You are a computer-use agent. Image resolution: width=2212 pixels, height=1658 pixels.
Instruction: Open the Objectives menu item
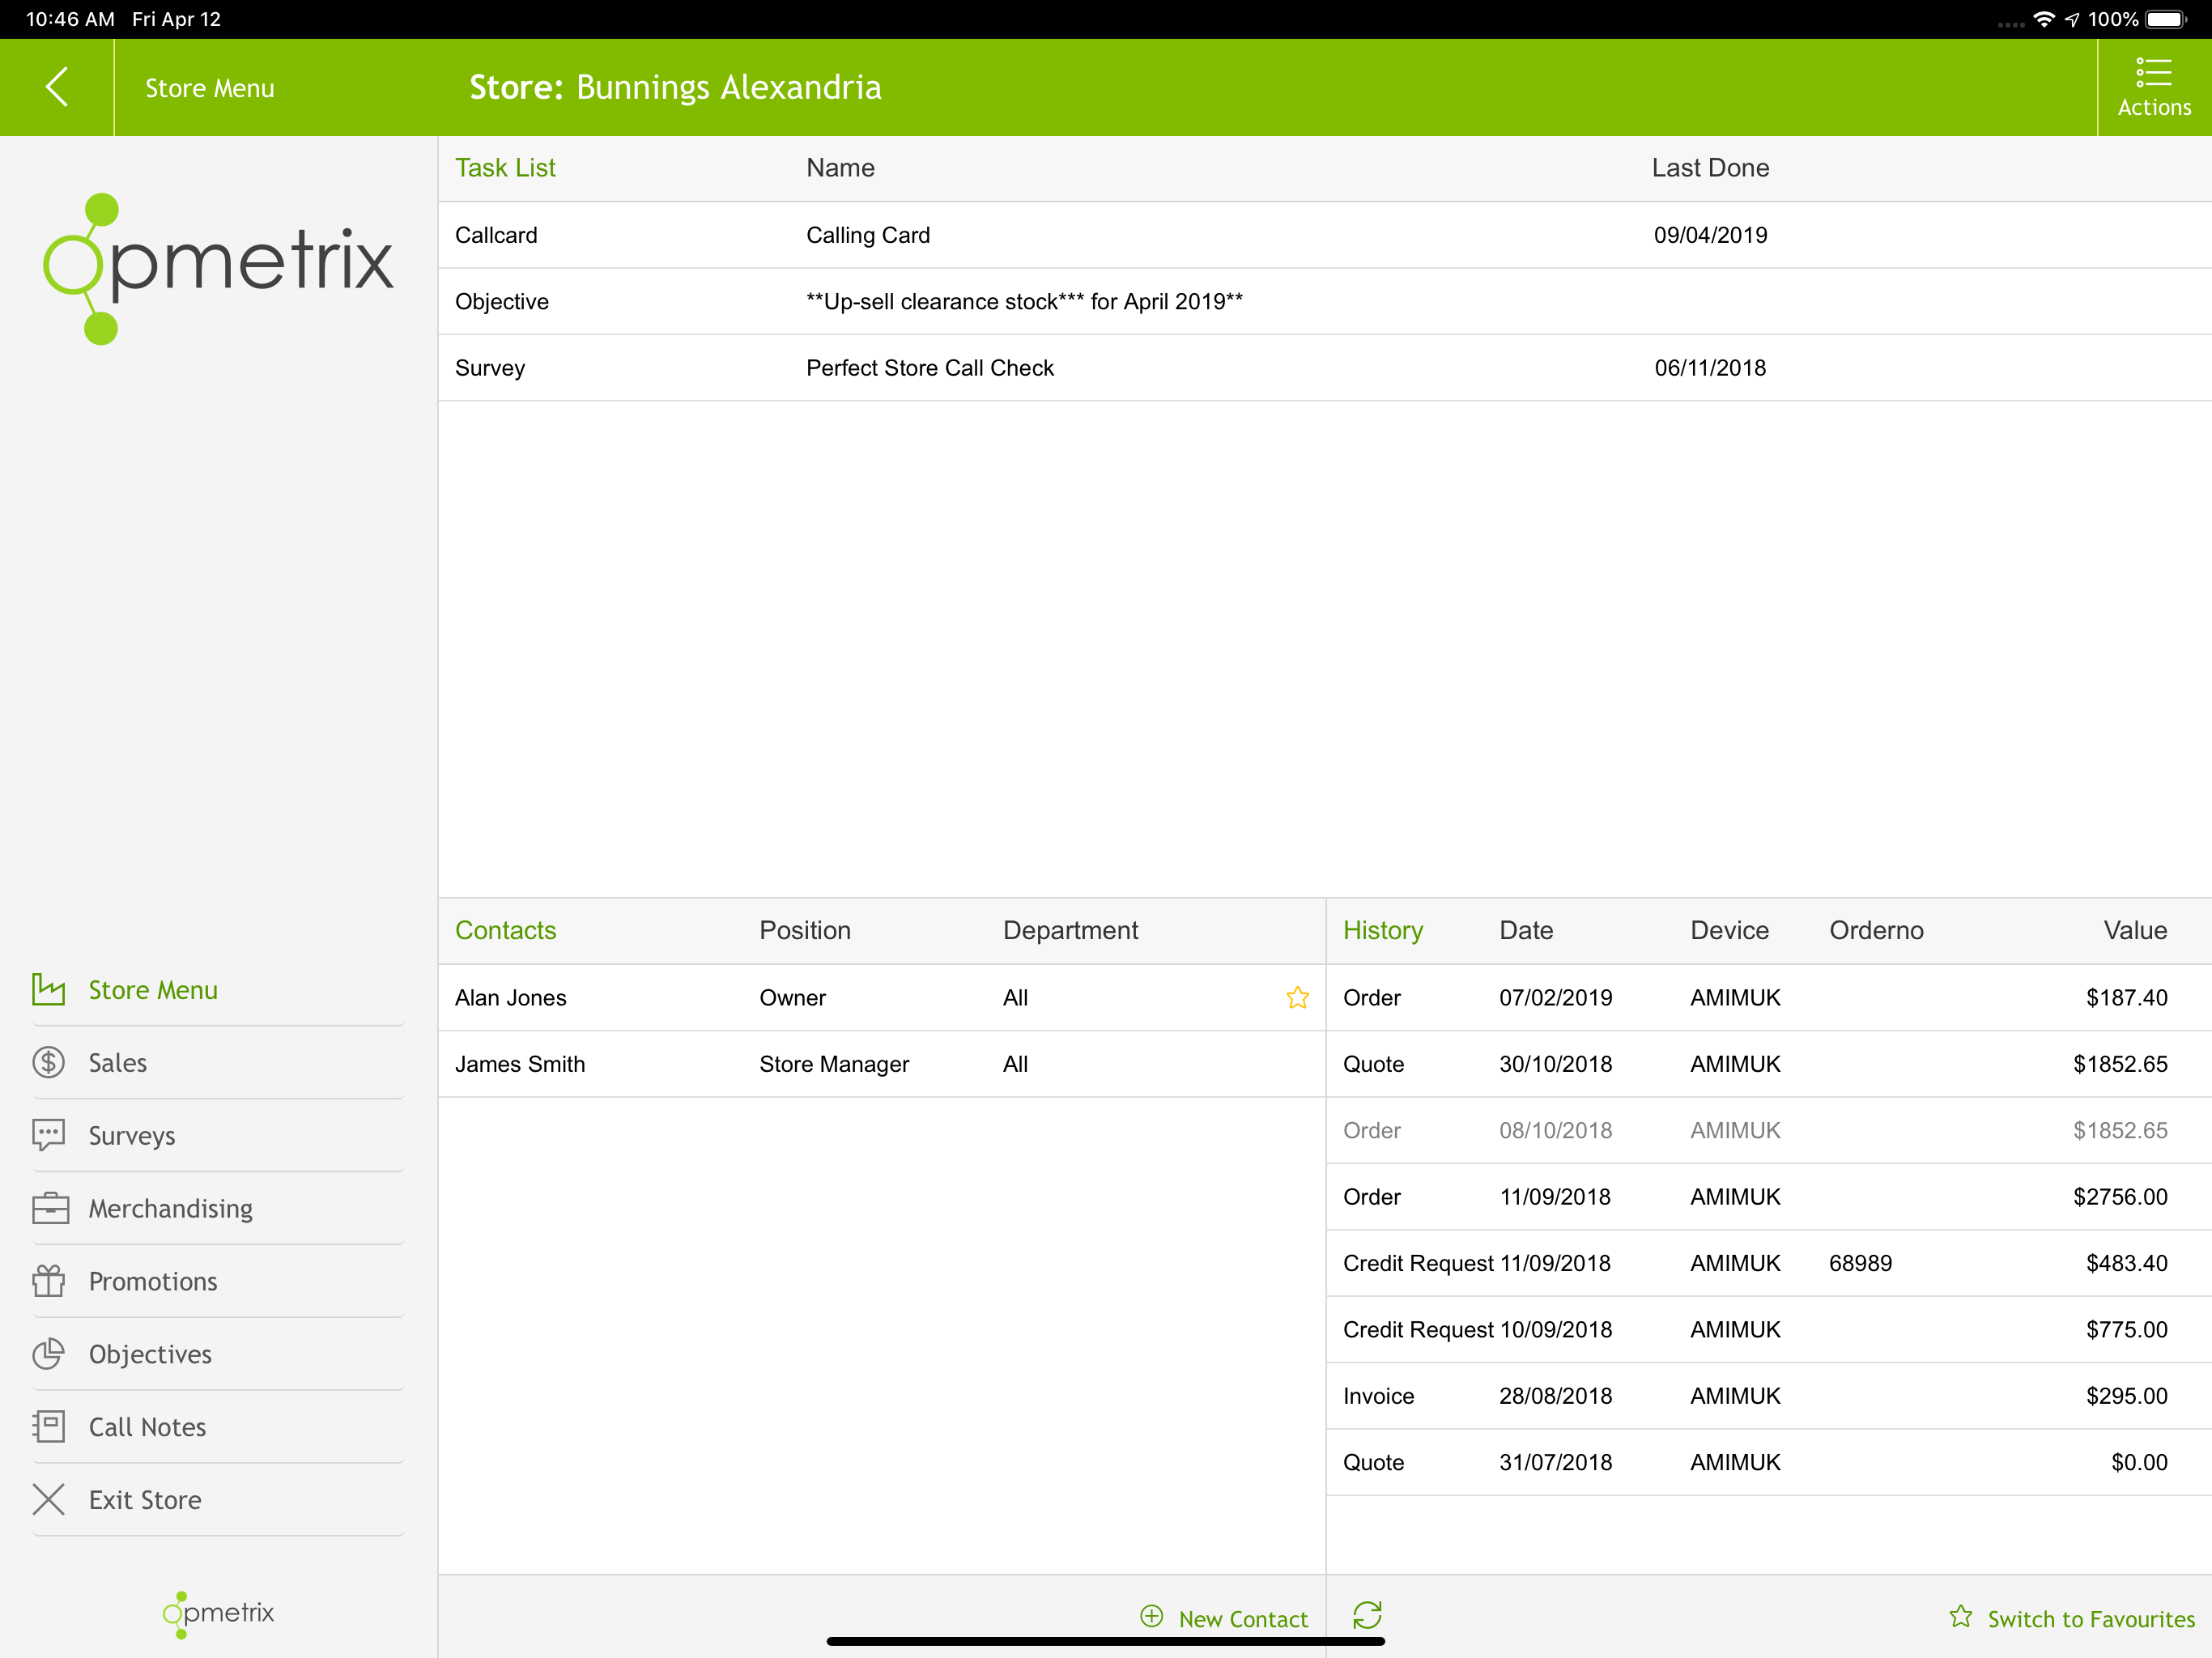coord(217,1354)
